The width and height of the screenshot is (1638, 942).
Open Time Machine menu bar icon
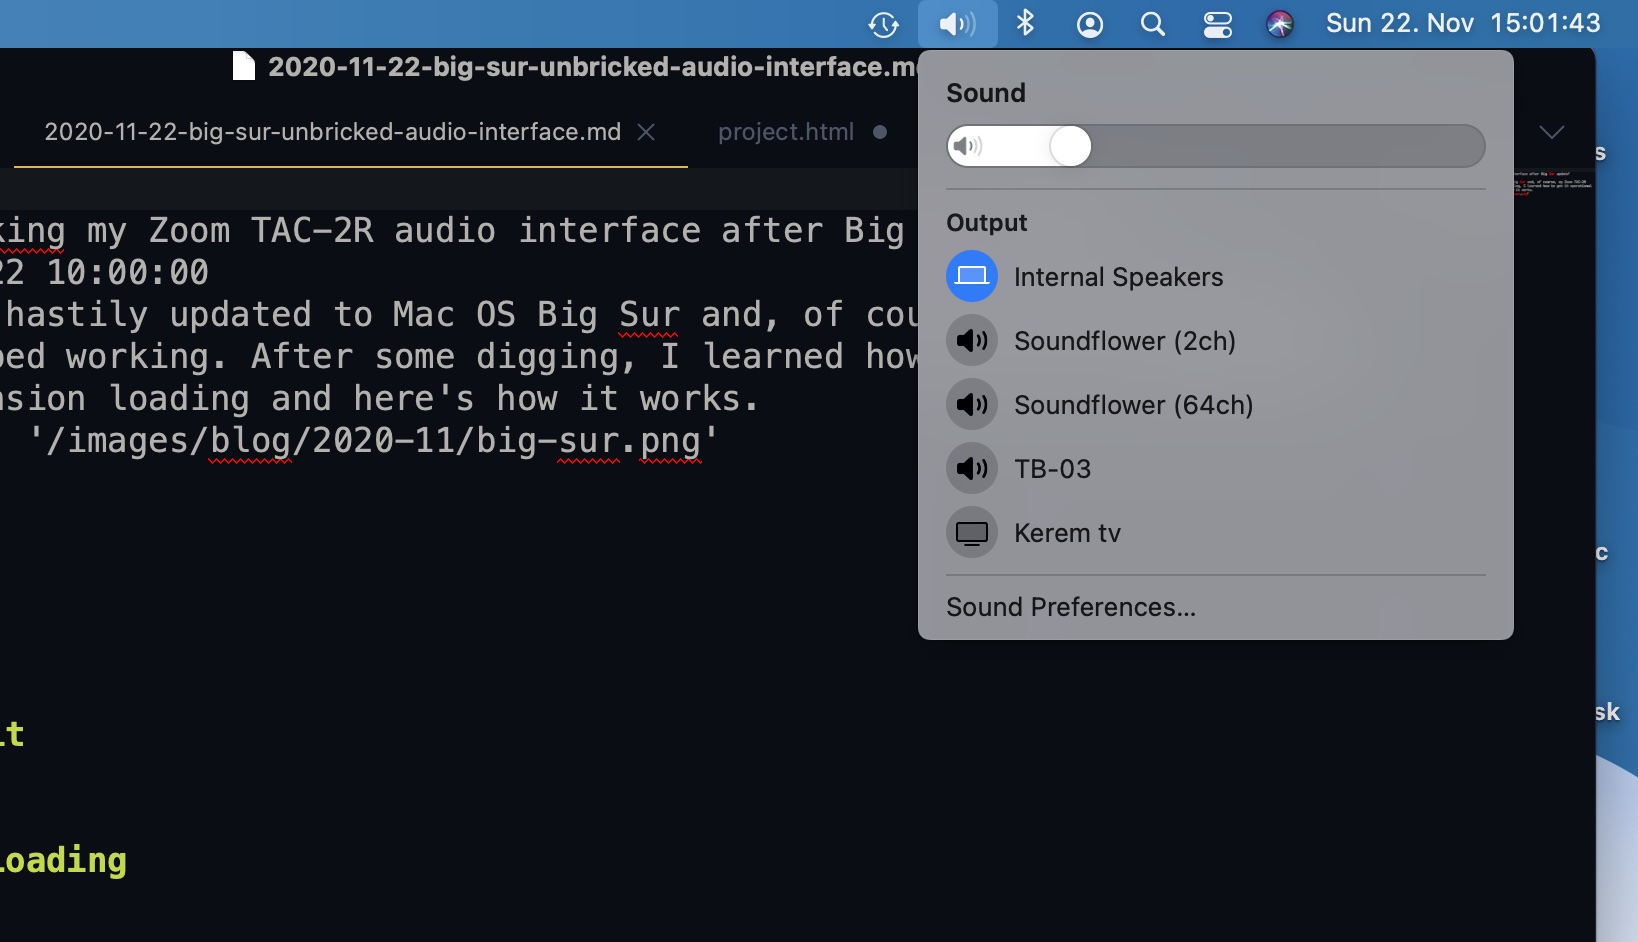[883, 24]
